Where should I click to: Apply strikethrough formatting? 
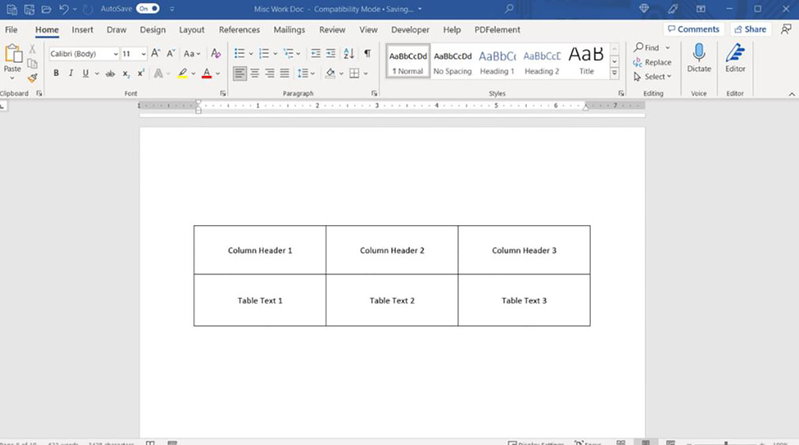coord(110,73)
